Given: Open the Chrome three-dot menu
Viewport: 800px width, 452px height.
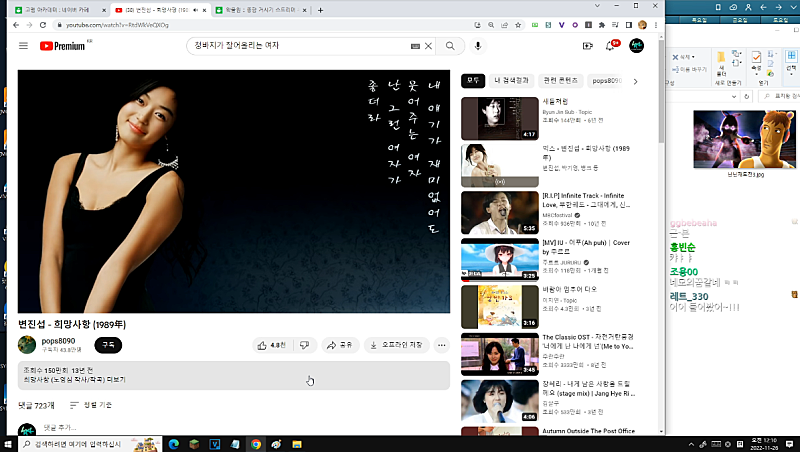Looking at the screenshot, I should 656,24.
